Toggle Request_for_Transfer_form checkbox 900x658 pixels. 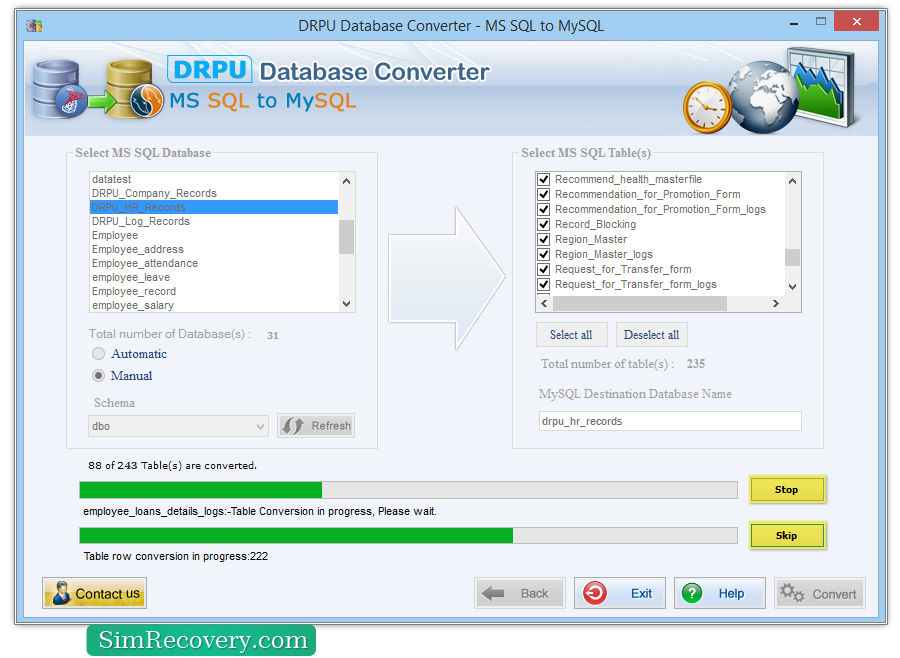544,269
